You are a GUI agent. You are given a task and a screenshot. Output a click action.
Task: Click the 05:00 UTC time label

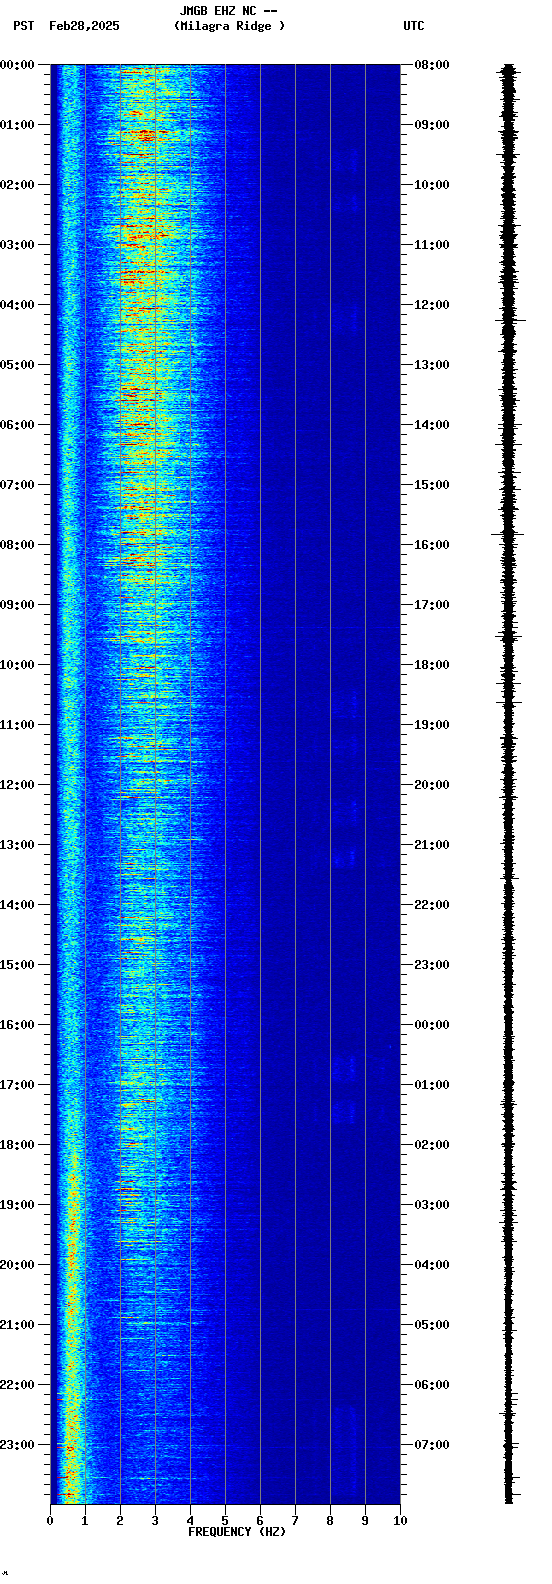coord(432,1325)
